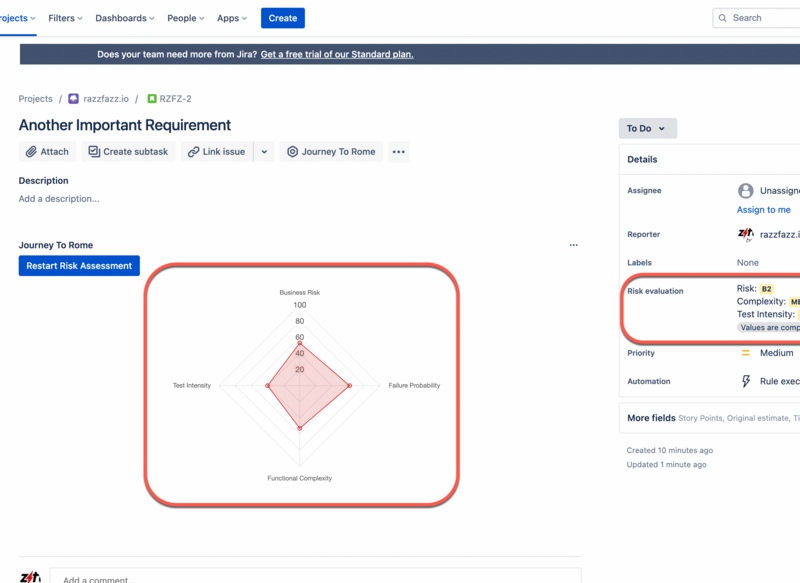This screenshot has height=583, width=800.
Task: Open the Journey To Rome panel options
Action: point(573,245)
